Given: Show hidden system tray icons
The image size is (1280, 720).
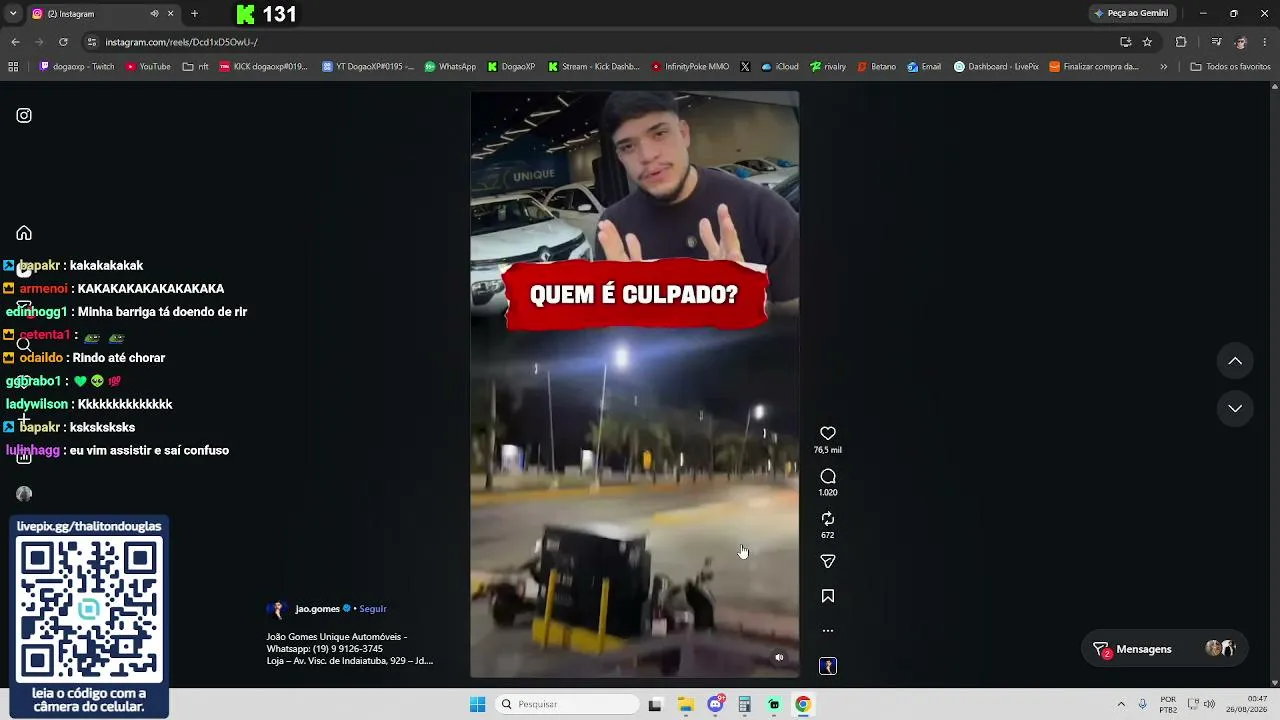Looking at the screenshot, I should [1121, 704].
